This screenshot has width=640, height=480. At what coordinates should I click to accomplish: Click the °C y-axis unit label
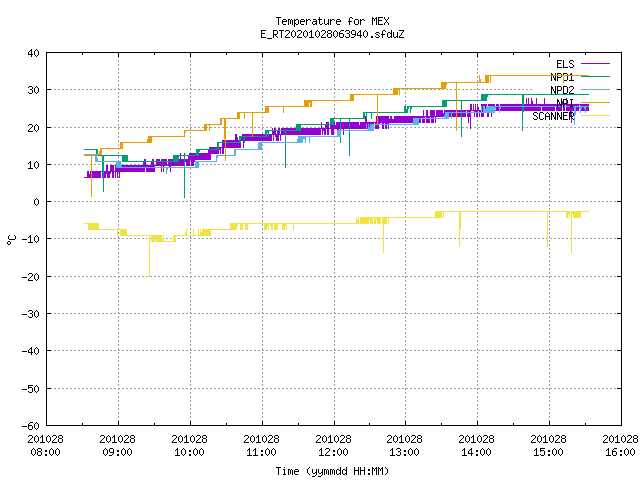(11, 240)
